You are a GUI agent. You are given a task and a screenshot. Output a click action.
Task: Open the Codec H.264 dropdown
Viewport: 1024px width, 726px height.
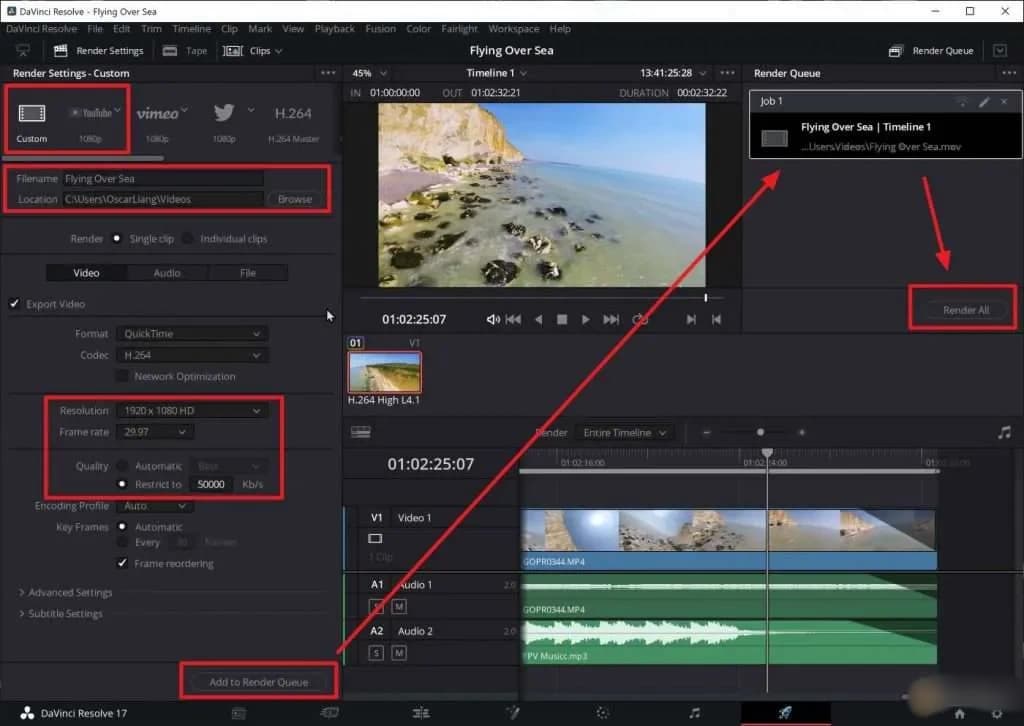(191, 355)
